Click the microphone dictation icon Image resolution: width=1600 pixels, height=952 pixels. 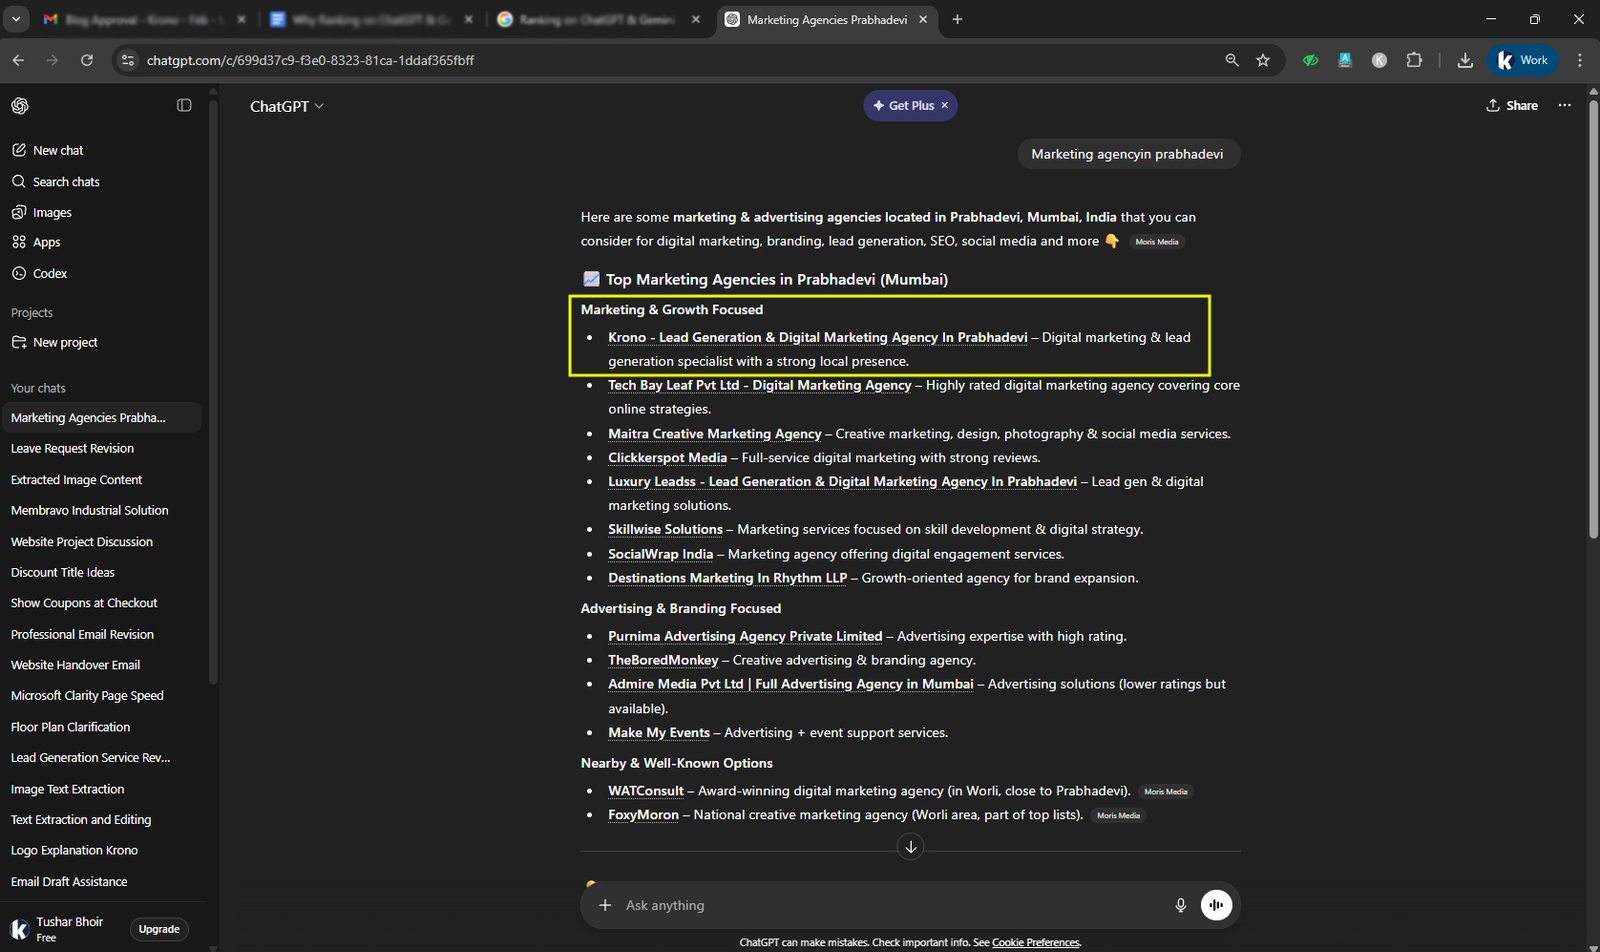[1180, 905]
